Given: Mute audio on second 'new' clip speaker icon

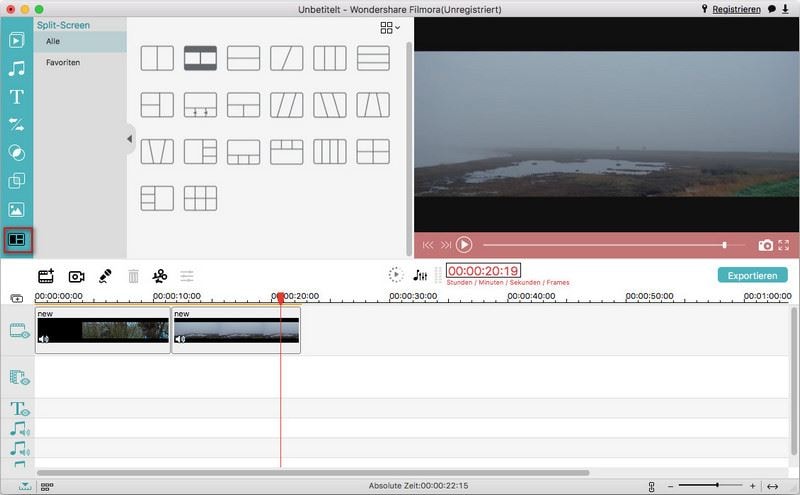Looking at the screenshot, I should click(x=180, y=339).
